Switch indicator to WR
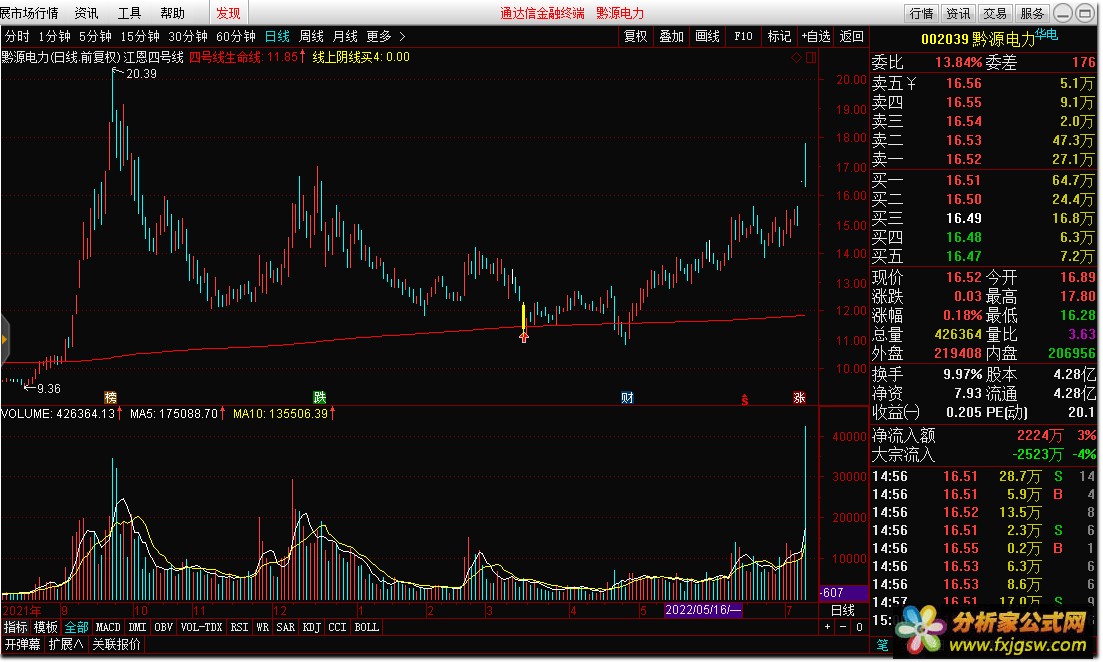1103x662 pixels. point(262,627)
